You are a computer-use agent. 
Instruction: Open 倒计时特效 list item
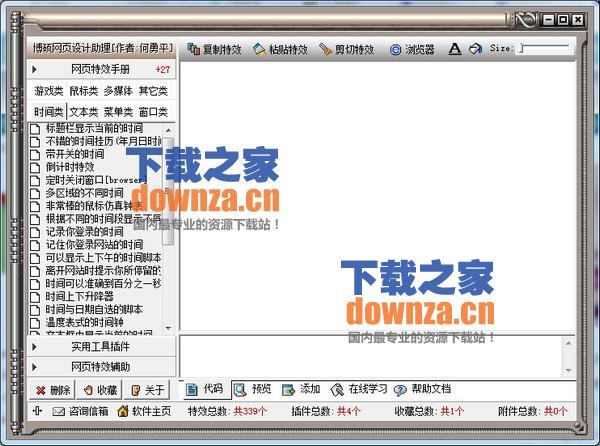tap(70, 167)
